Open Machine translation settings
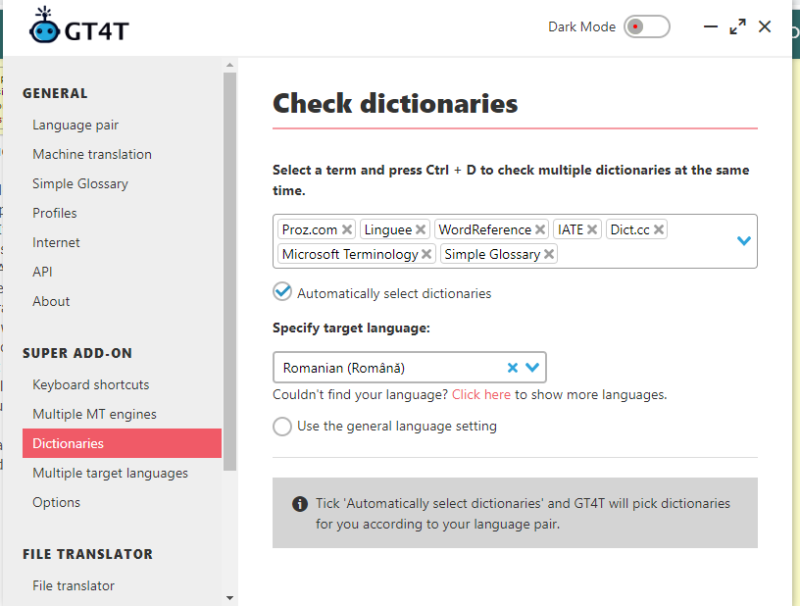800x606 pixels. point(92,154)
